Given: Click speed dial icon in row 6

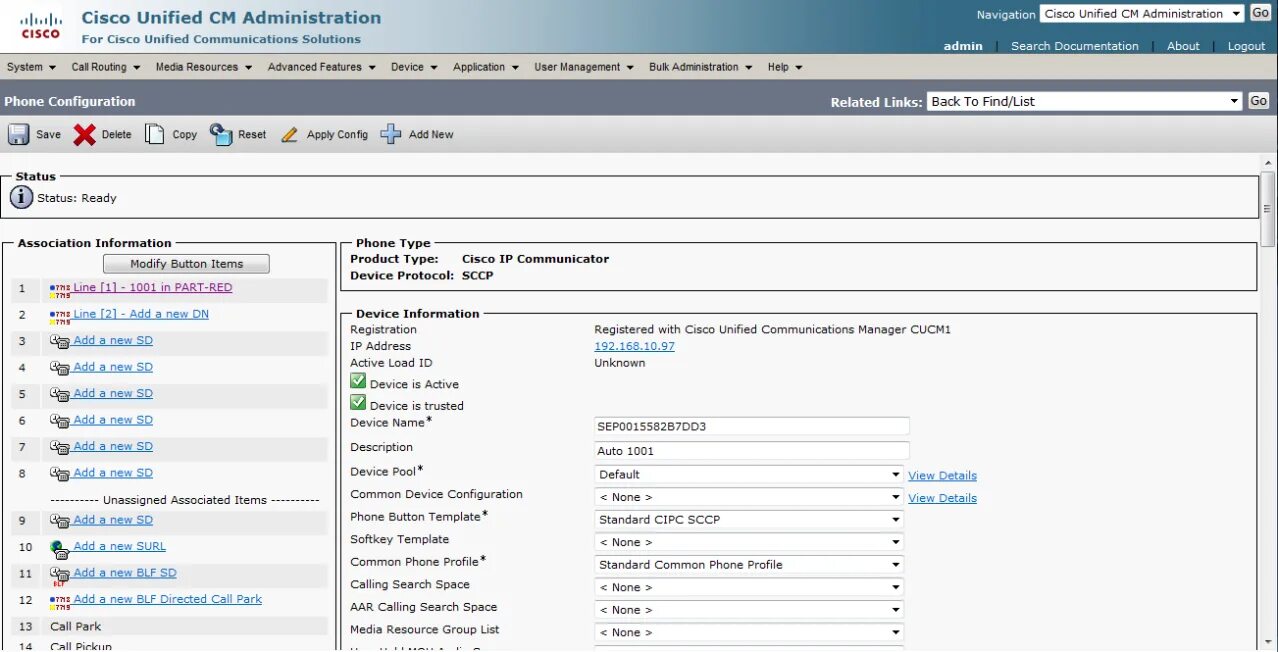Looking at the screenshot, I should tap(60, 421).
